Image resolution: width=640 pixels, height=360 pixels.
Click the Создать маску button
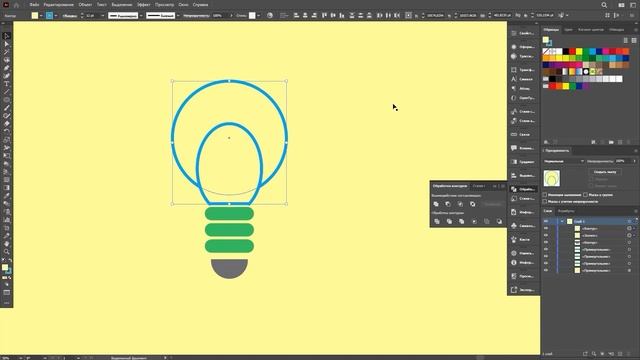605,172
